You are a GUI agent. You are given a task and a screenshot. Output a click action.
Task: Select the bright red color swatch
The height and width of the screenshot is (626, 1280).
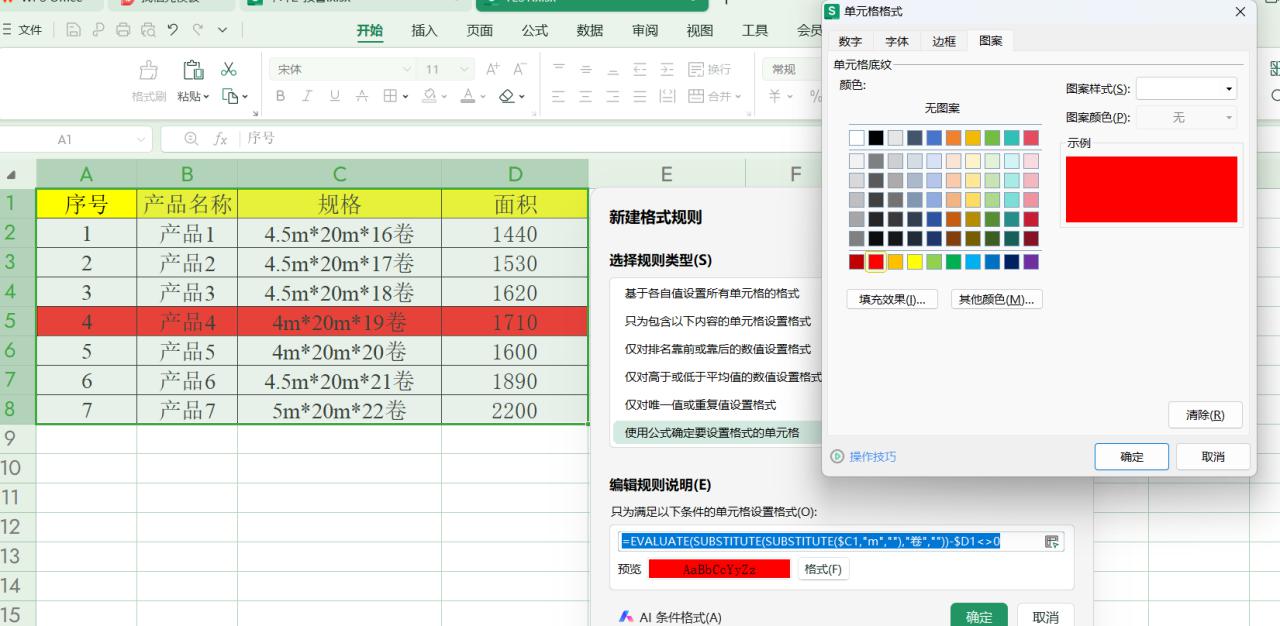876,262
